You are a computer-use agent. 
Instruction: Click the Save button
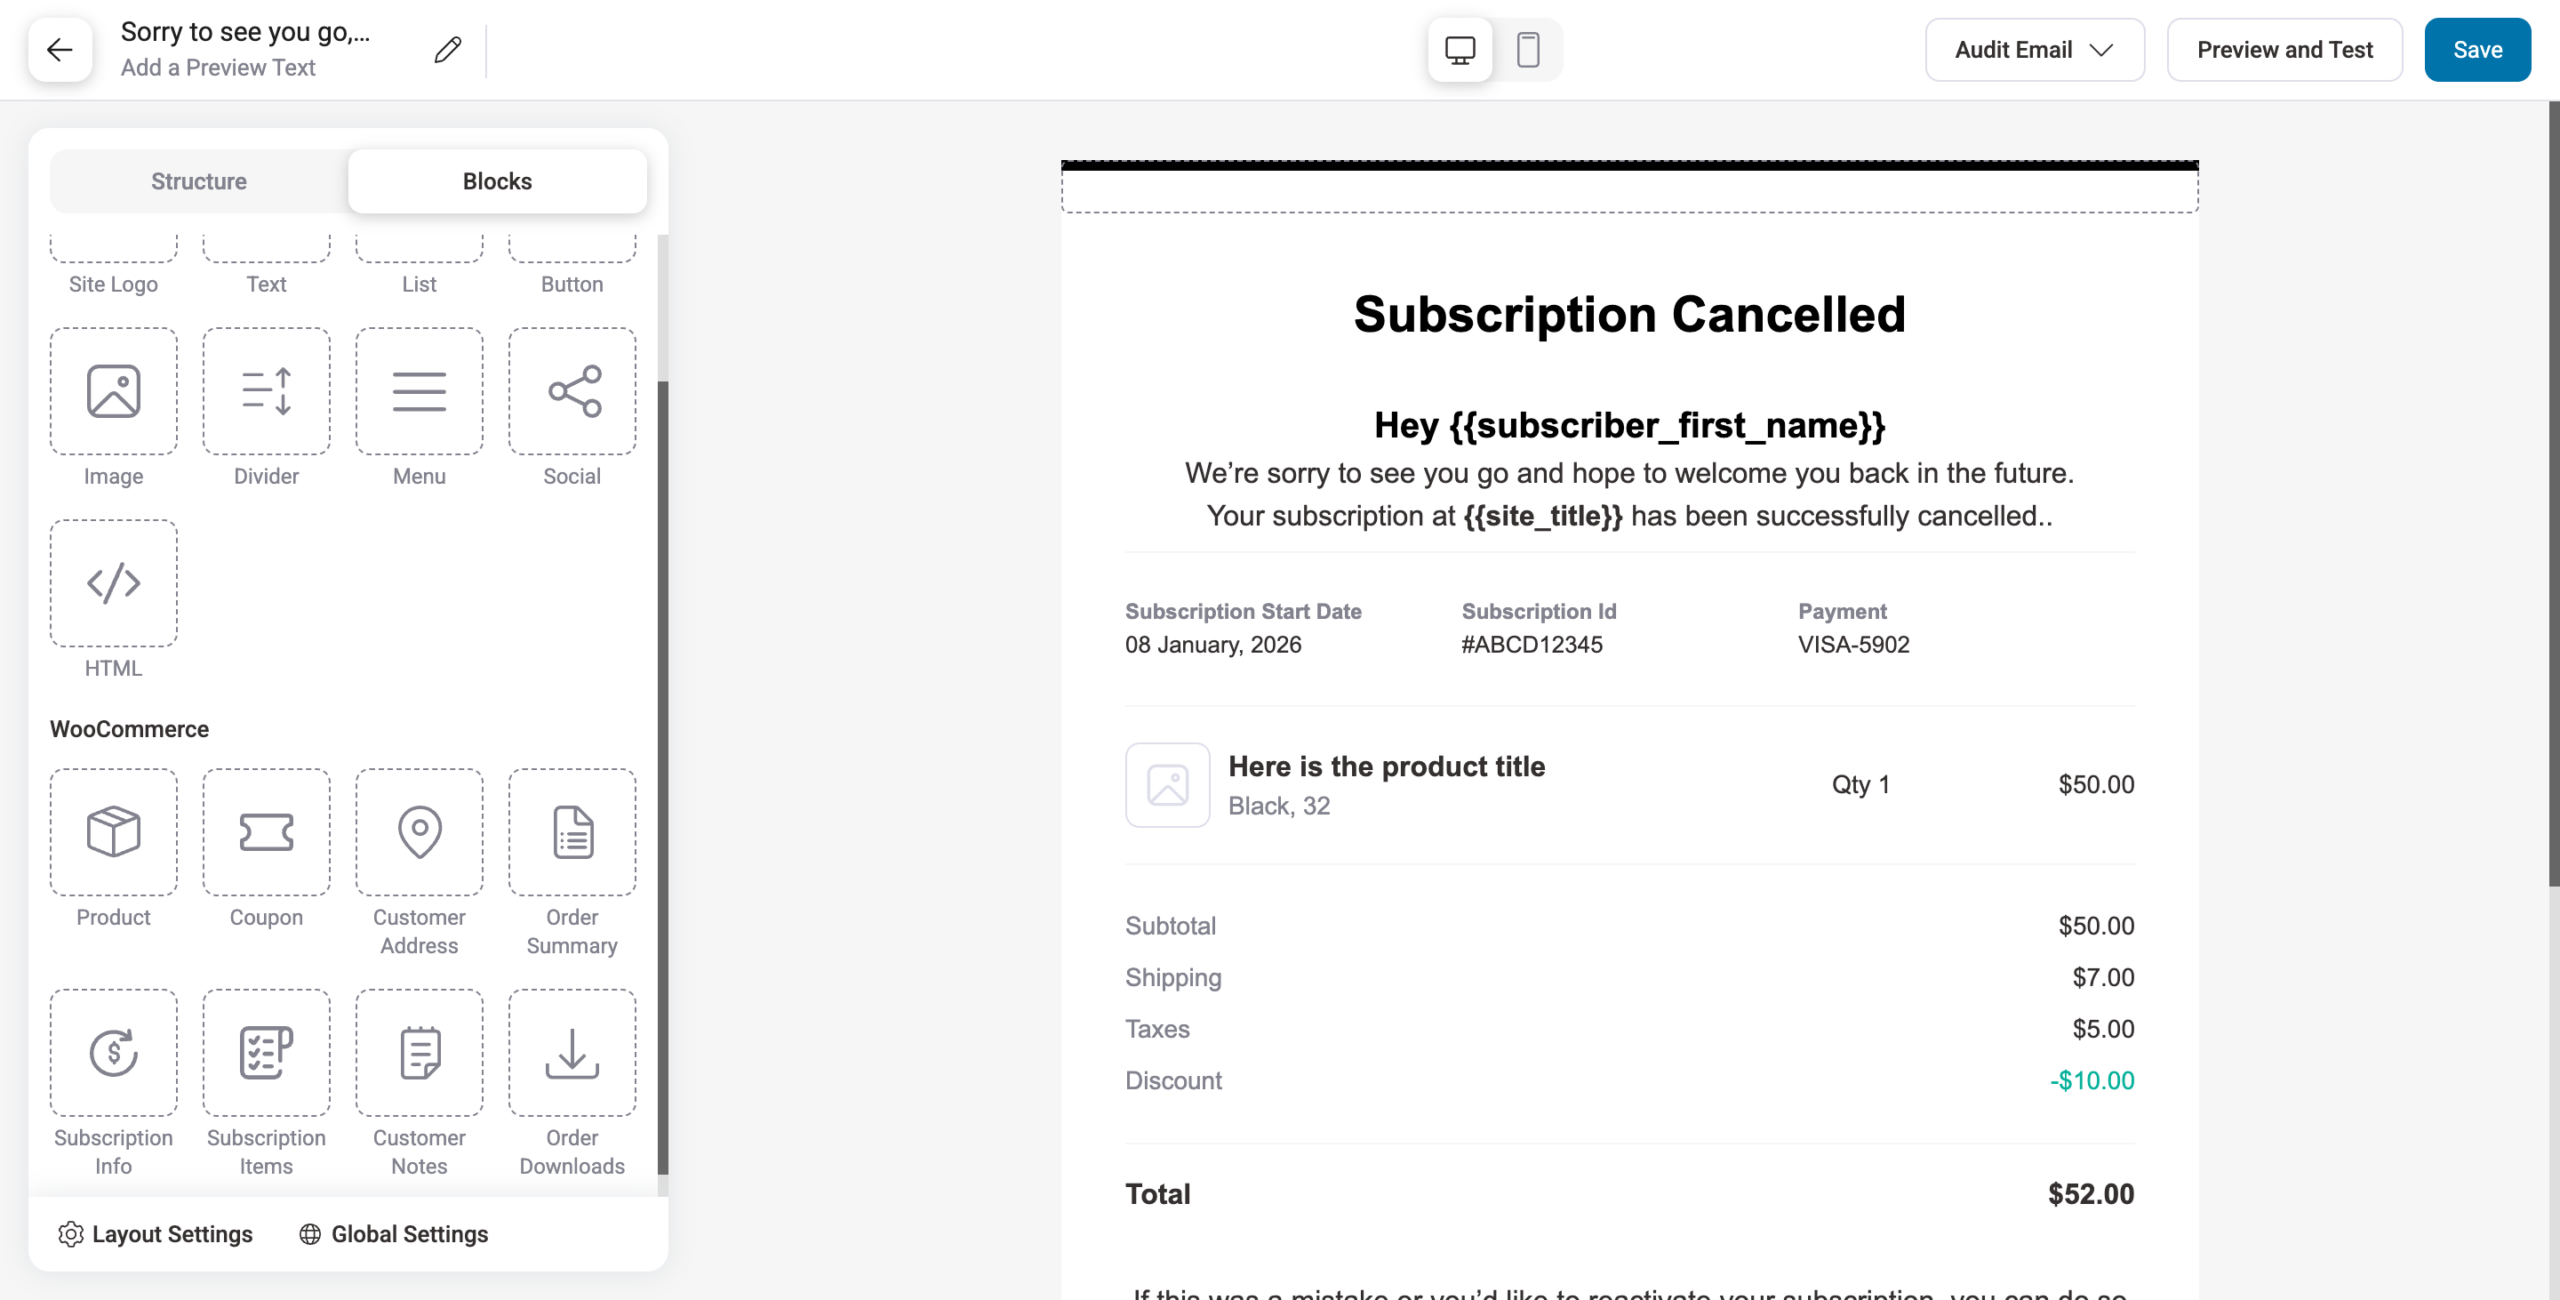coord(2477,49)
